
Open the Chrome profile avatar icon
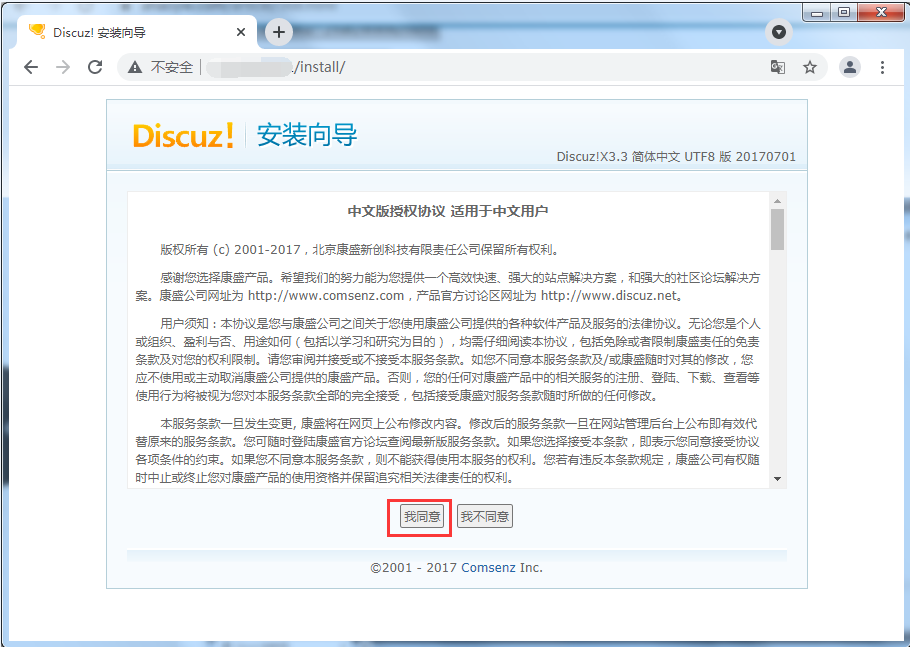849,67
